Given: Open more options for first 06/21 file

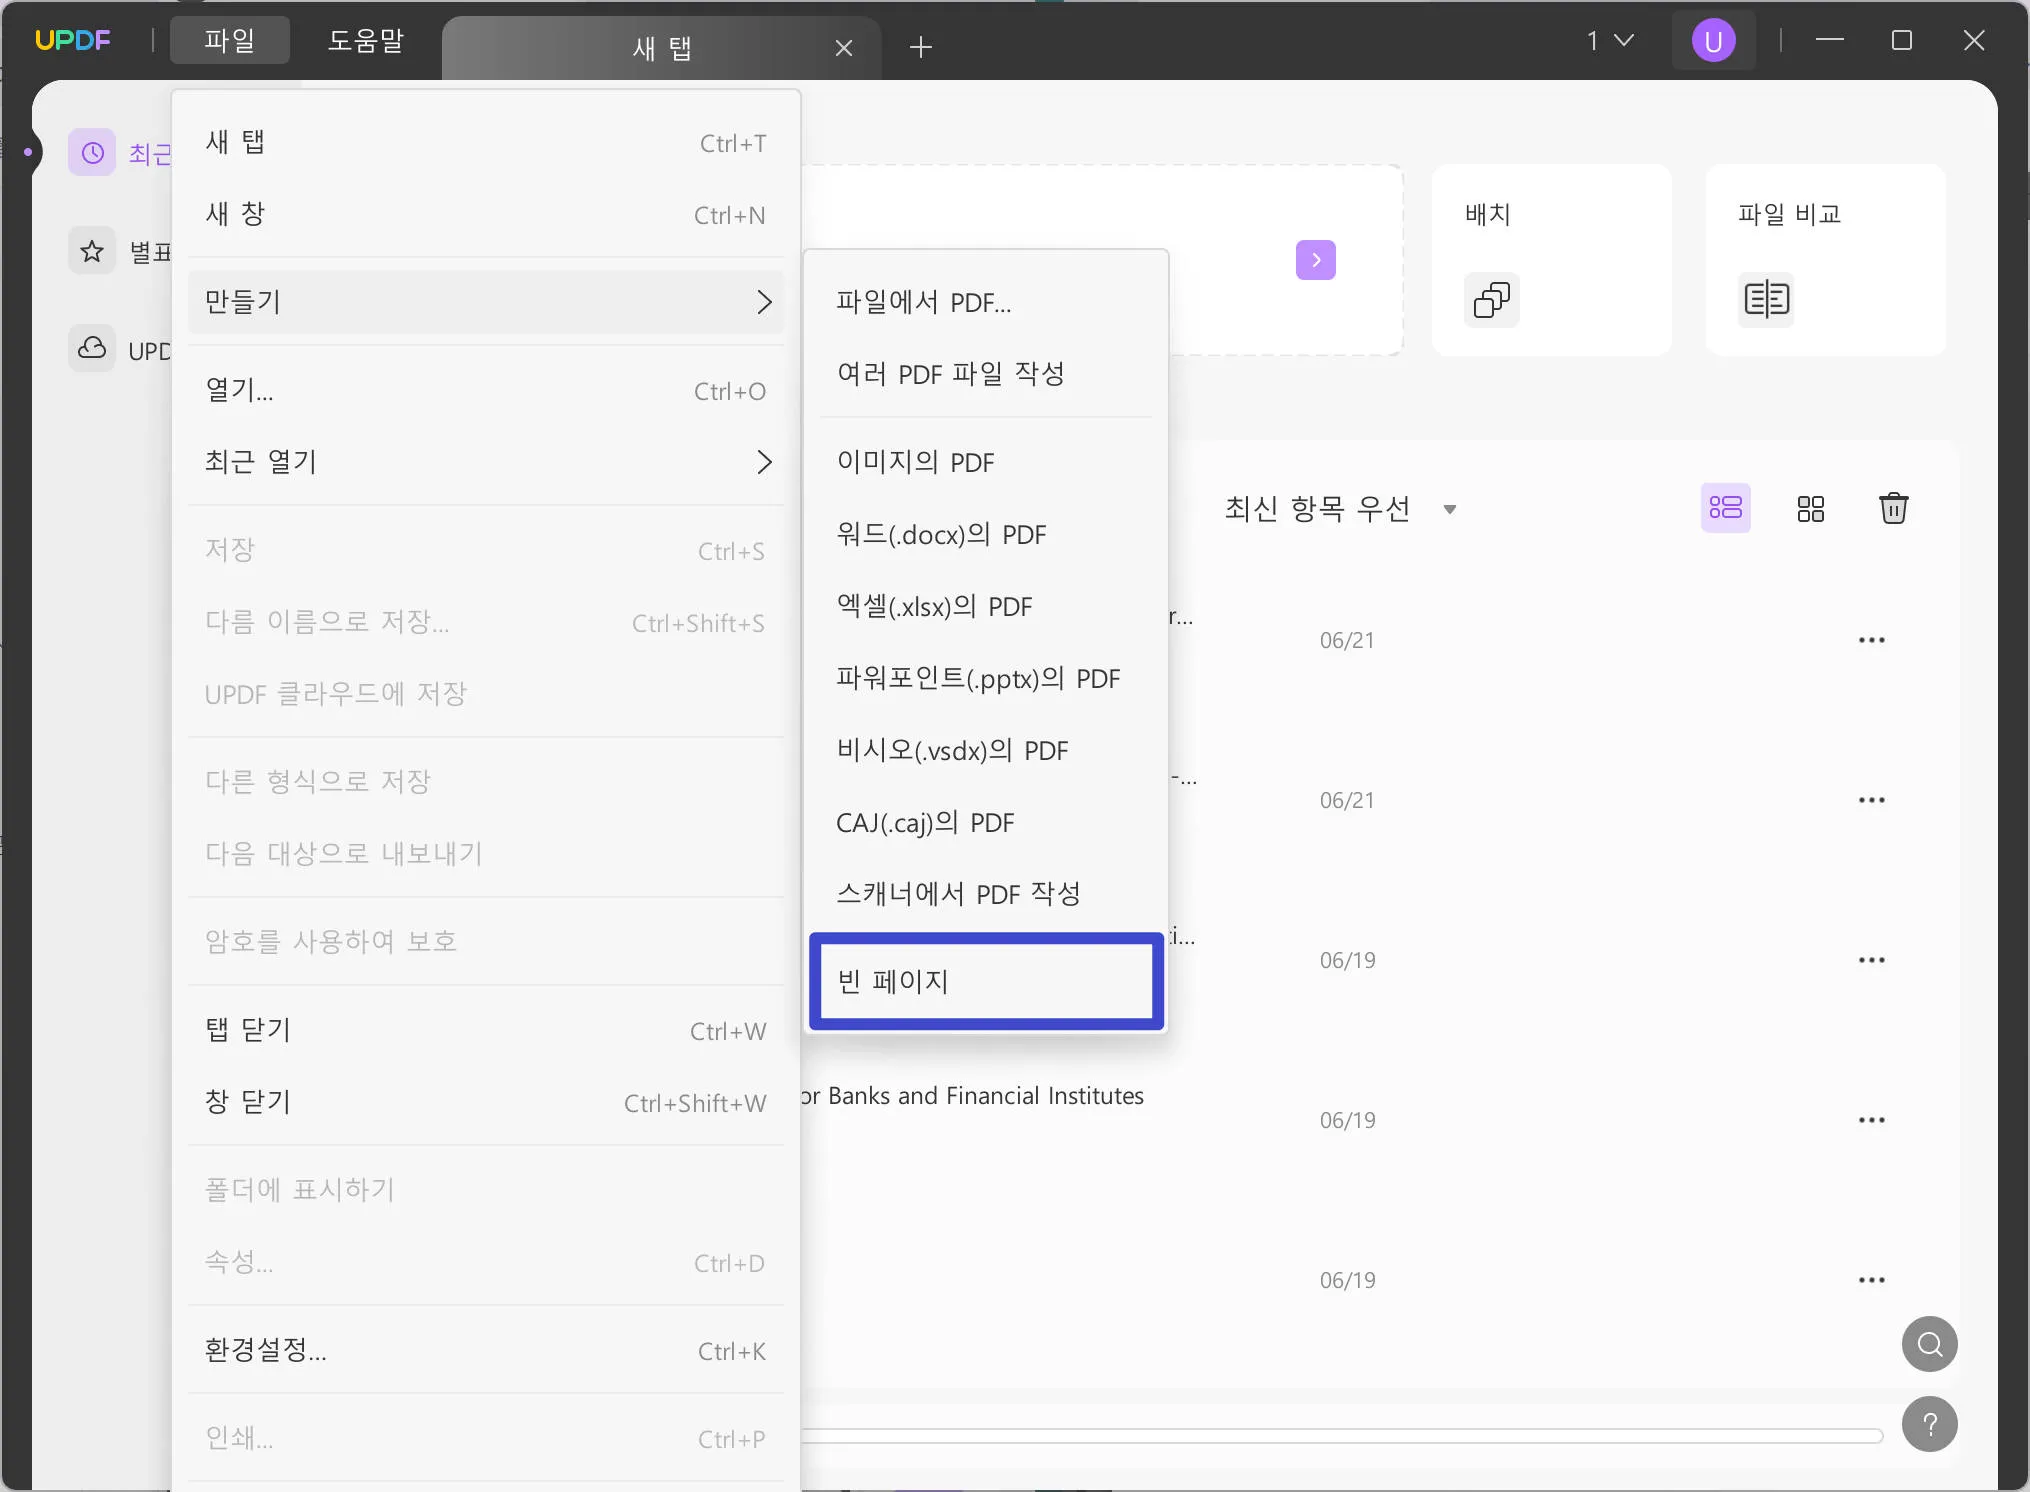Looking at the screenshot, I should tap(1871, 640).
